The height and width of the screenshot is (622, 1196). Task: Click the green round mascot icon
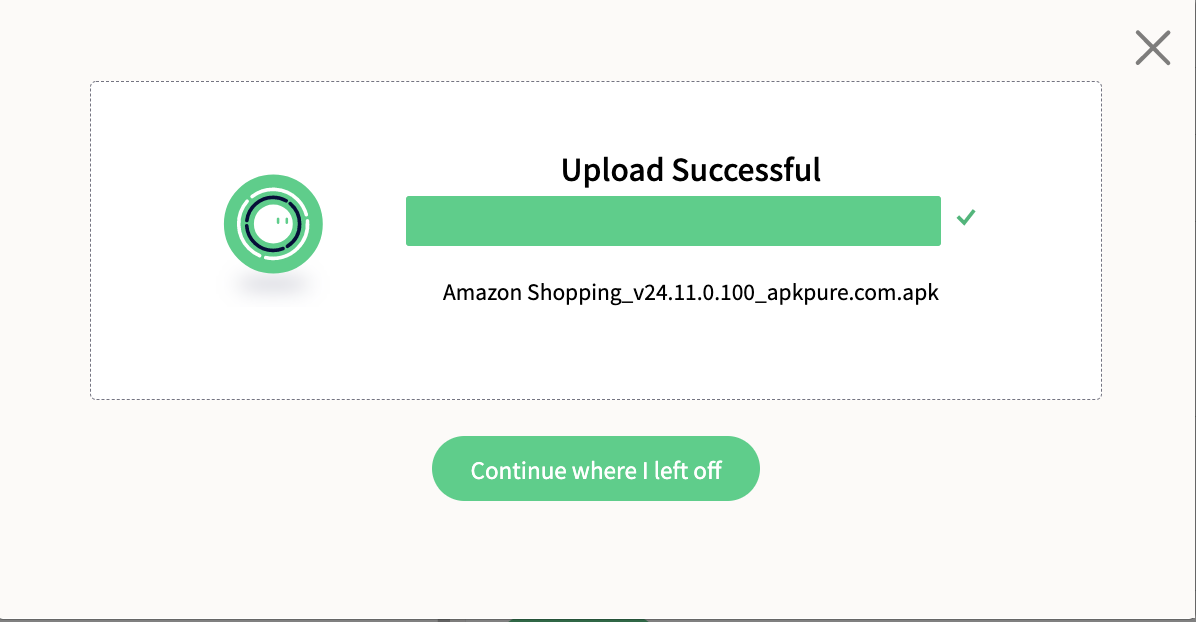[x=273, y=224]
